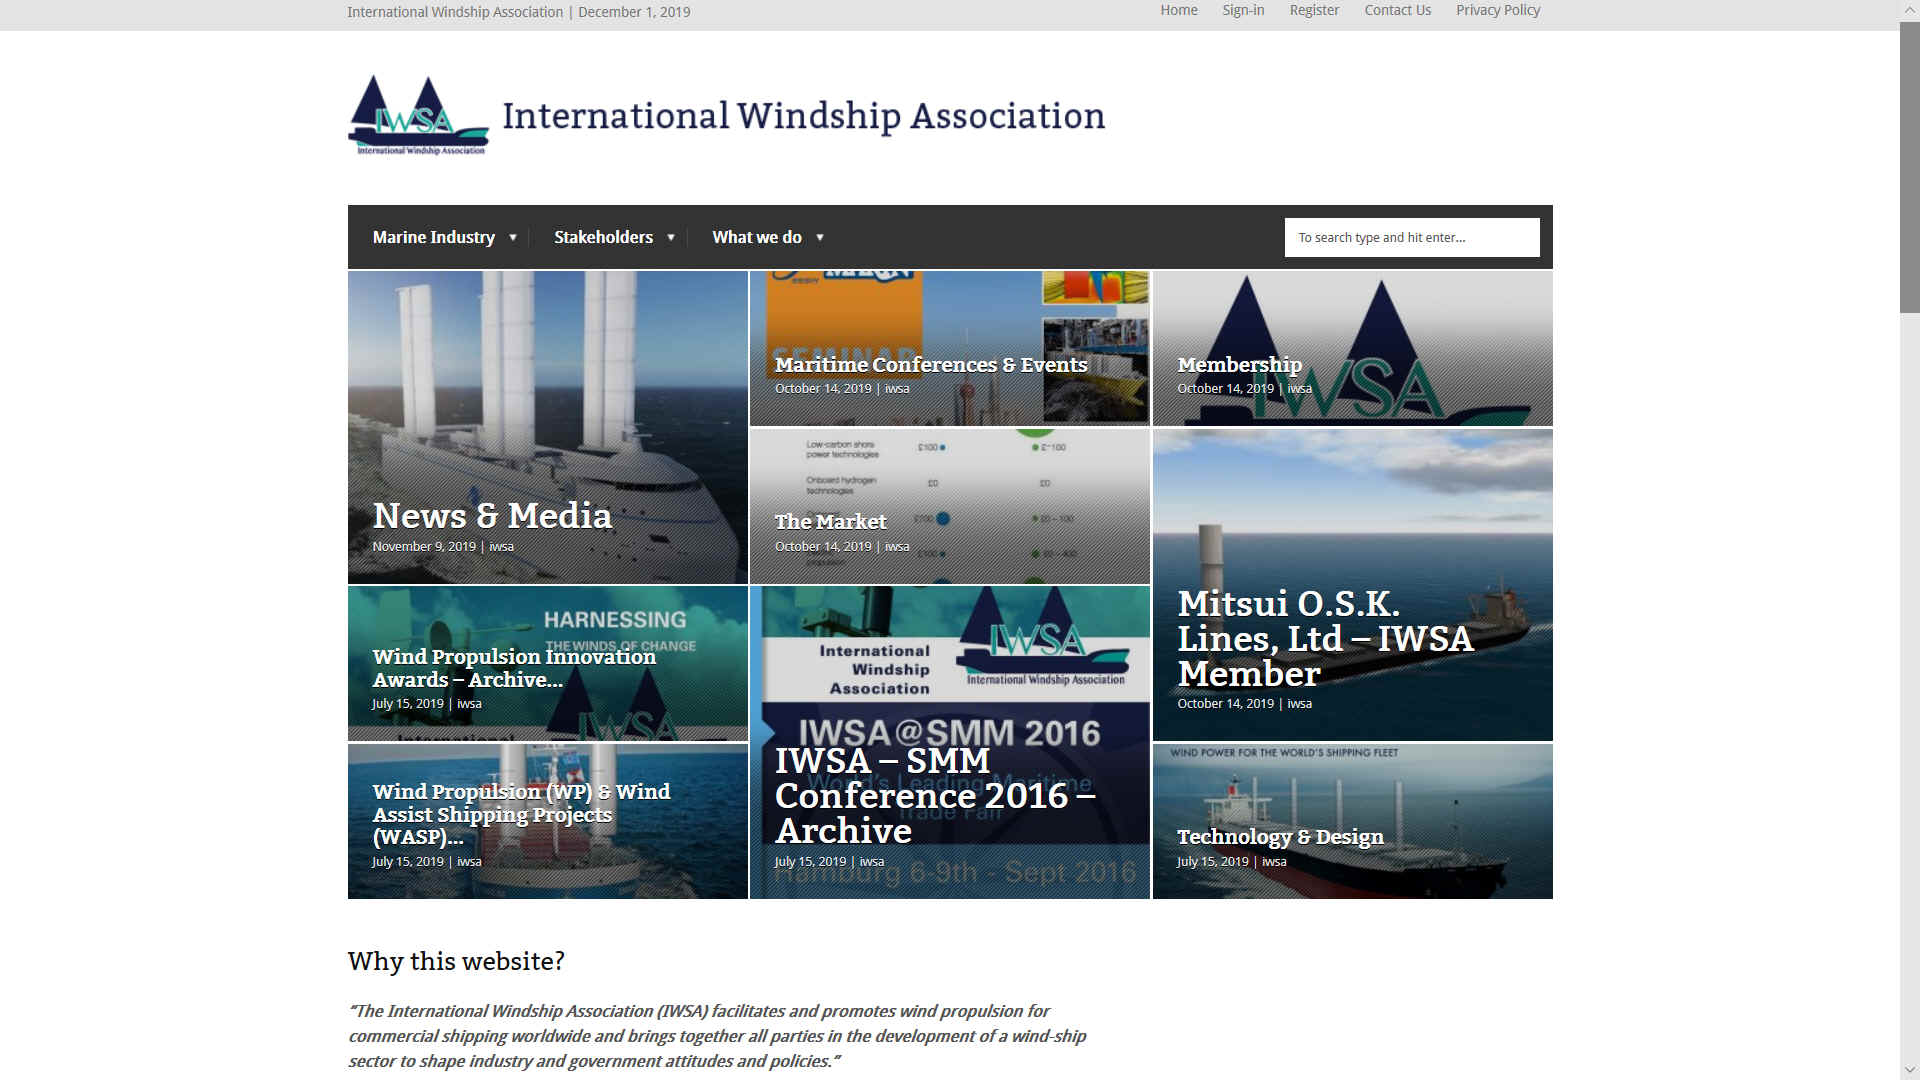
Task: Expand the Marine Industry dropdown arrow
Action: point(513,238)
